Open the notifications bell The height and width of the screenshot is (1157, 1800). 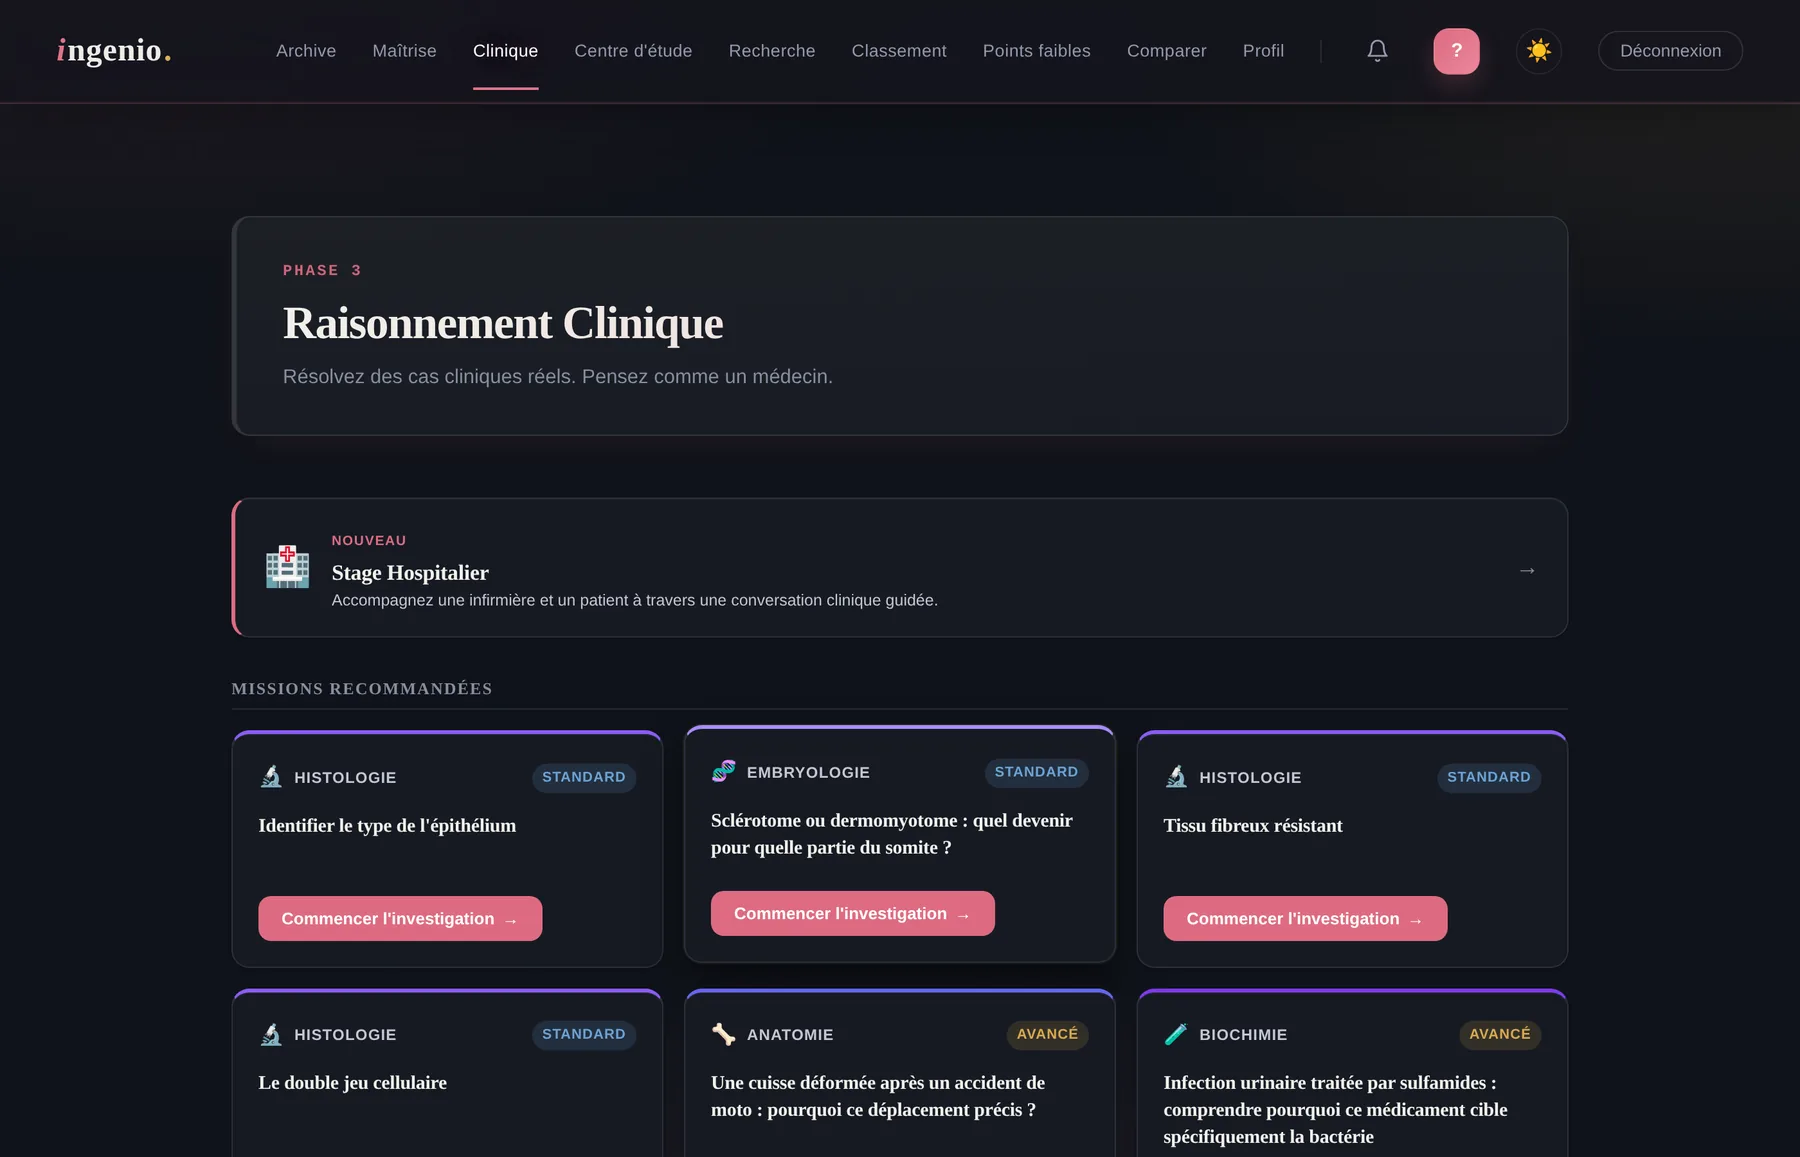click(1377, 51)
